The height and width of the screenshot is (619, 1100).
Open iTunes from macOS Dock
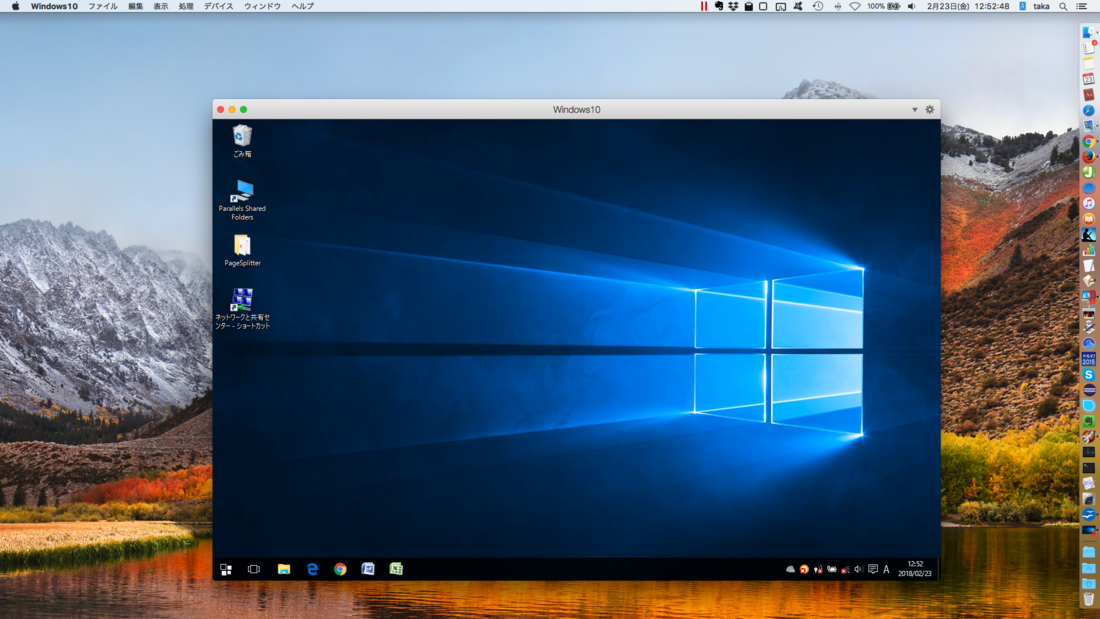(x=1089, y=203)
